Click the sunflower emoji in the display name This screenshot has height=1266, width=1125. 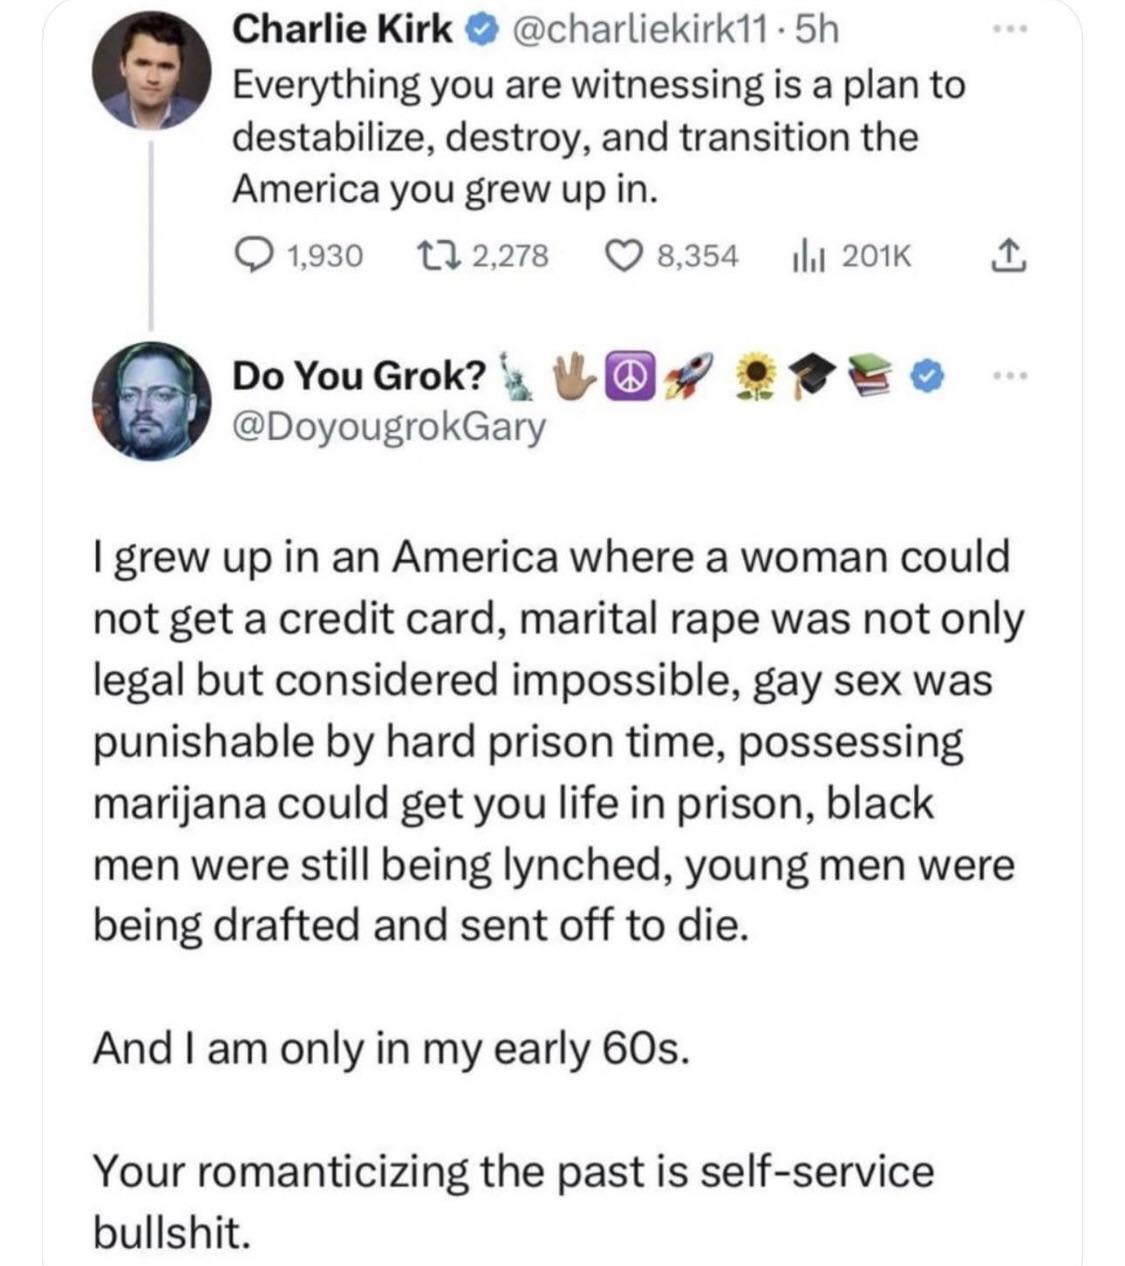click(756, 376)
